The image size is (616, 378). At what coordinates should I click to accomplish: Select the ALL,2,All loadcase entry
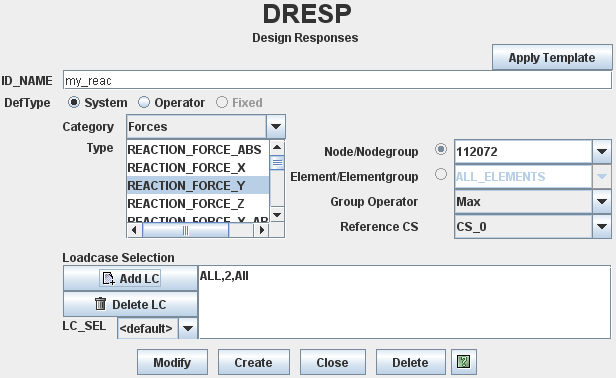pos(224,276)
